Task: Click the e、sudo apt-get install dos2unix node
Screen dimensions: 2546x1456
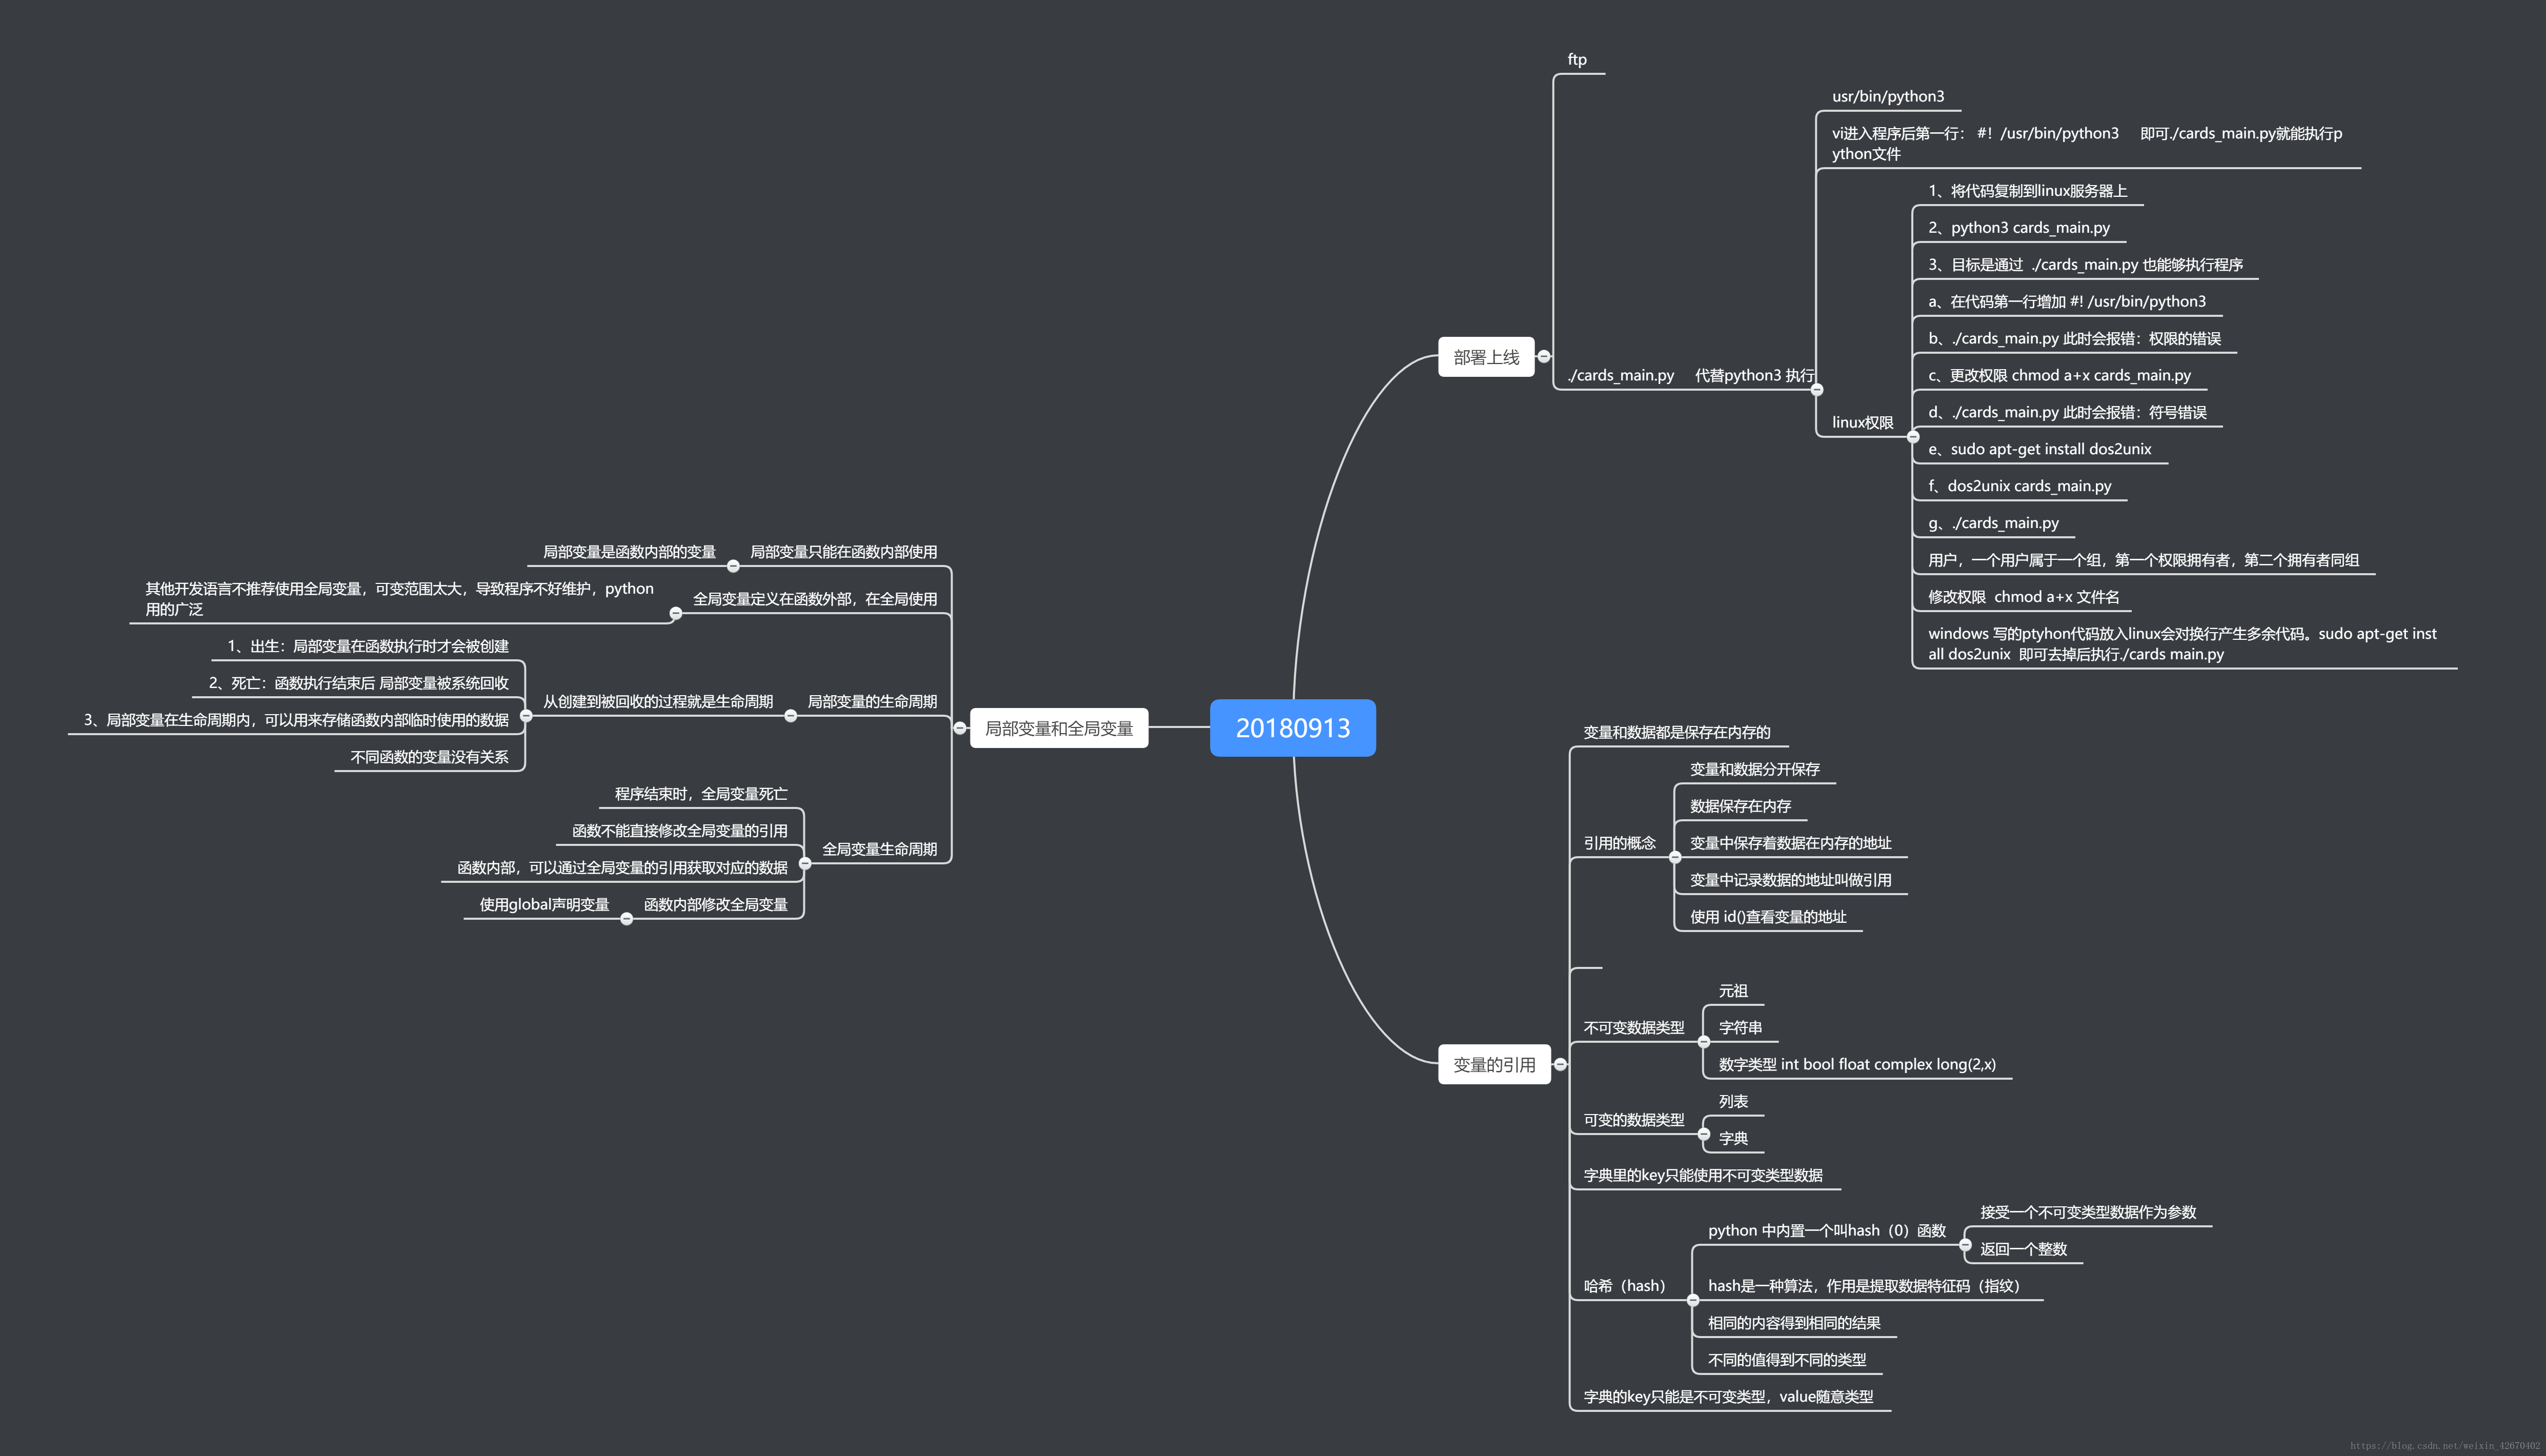Action: click(x=2039, y=449)
